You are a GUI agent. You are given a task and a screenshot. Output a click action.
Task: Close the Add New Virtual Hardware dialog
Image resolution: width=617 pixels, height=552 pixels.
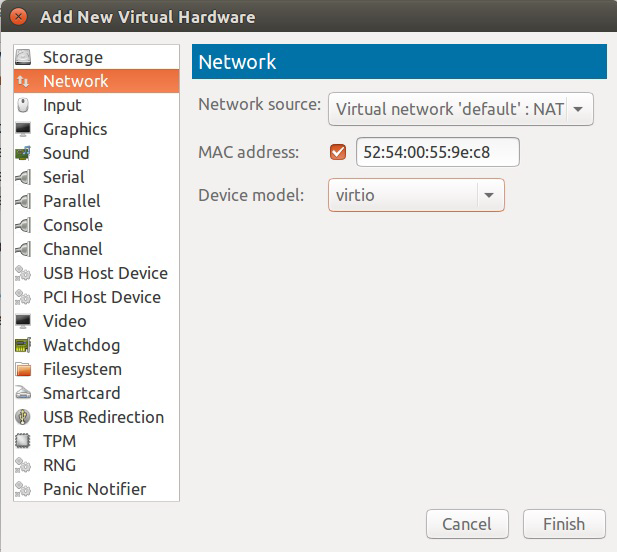click(x=17, y=17)
